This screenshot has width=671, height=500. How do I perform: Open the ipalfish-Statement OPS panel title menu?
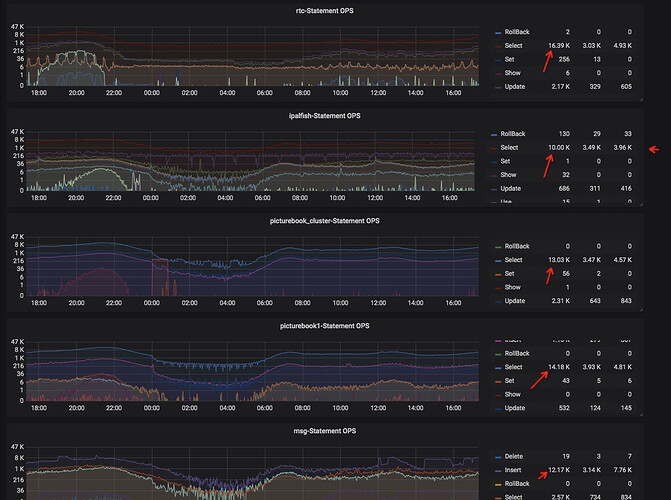point(324,116)
